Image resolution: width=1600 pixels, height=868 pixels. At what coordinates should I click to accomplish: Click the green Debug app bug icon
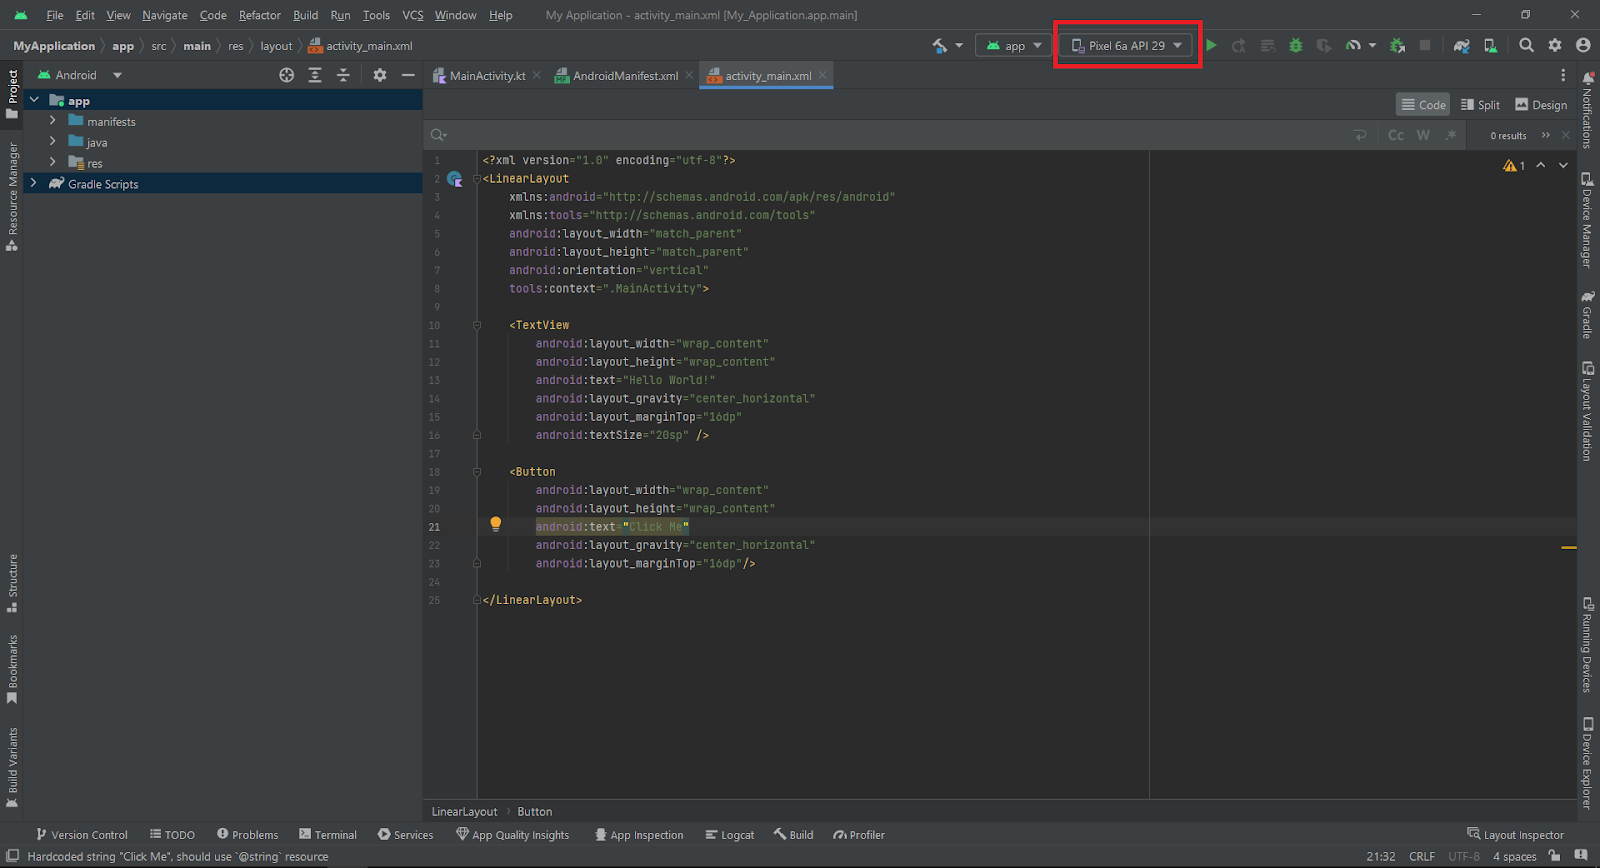[x=1296, y=46]
